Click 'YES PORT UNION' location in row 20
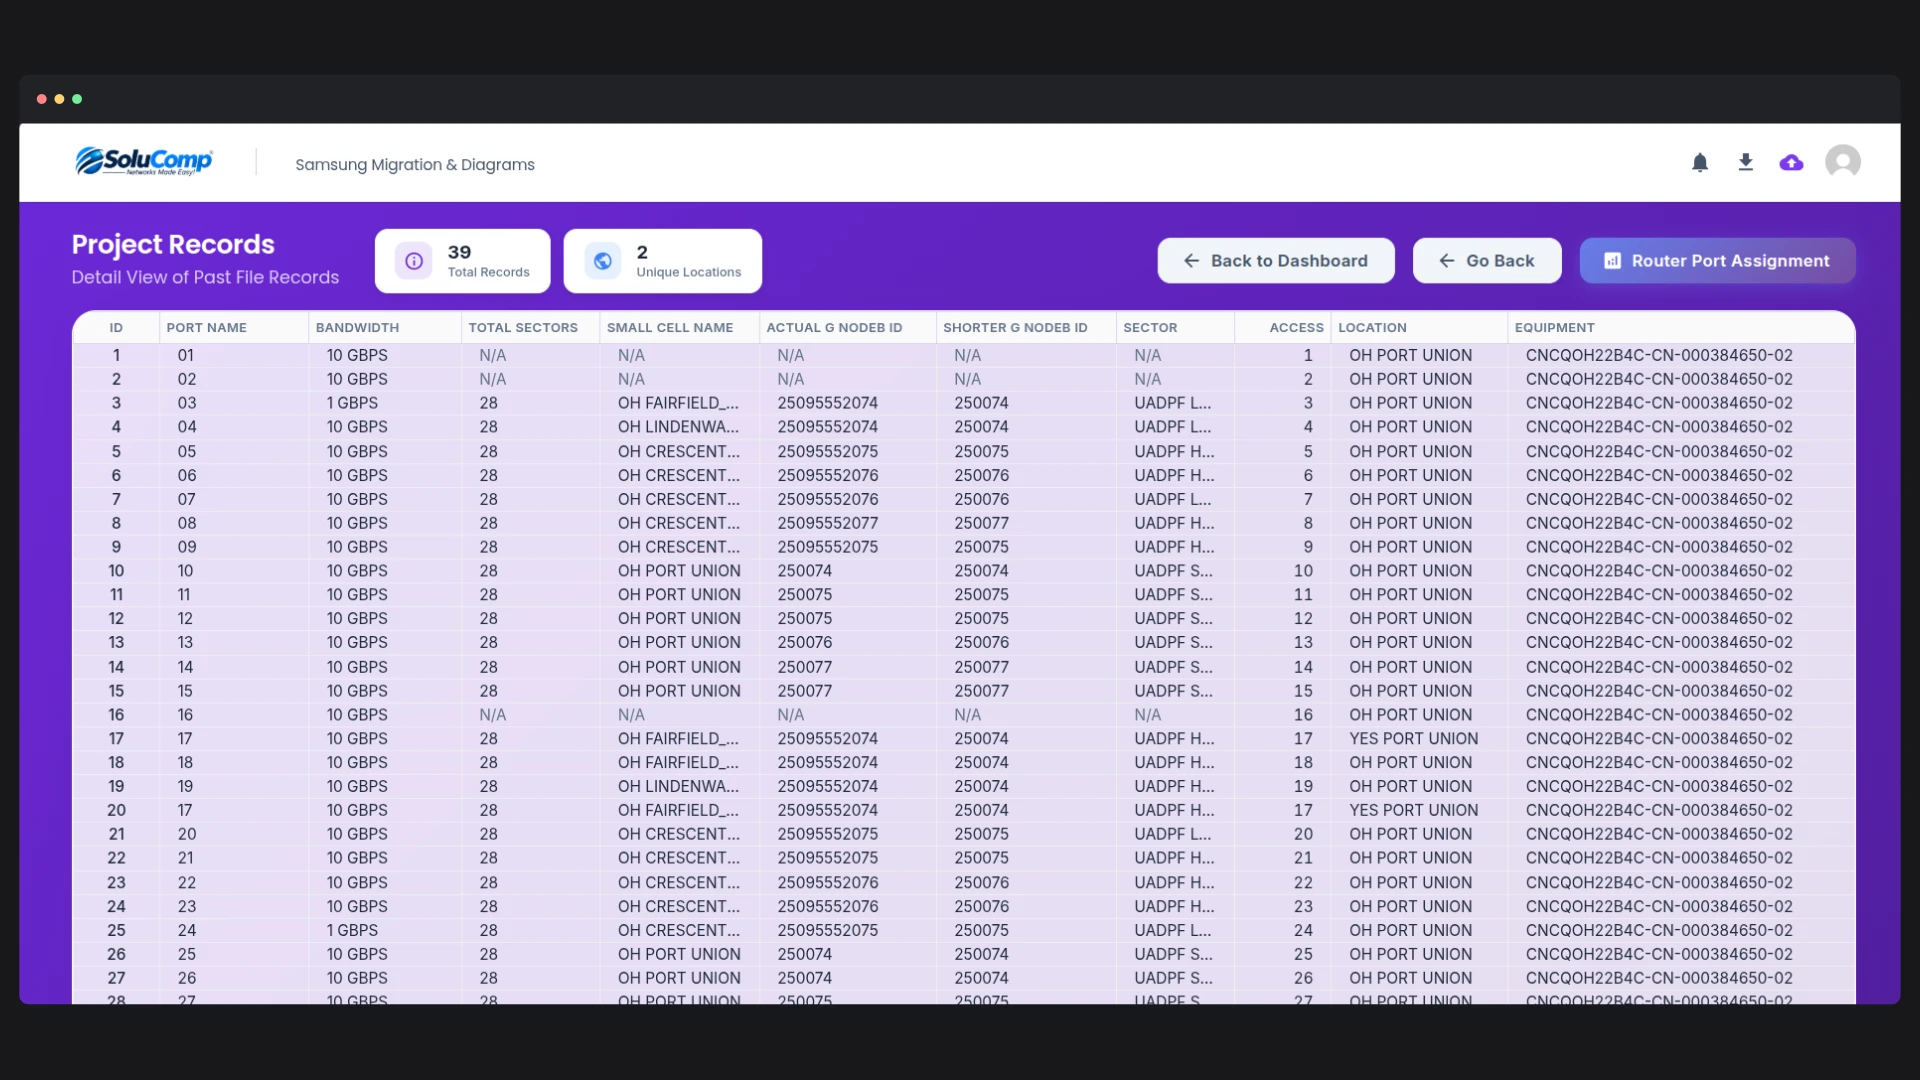 (x=1413, y=811)
